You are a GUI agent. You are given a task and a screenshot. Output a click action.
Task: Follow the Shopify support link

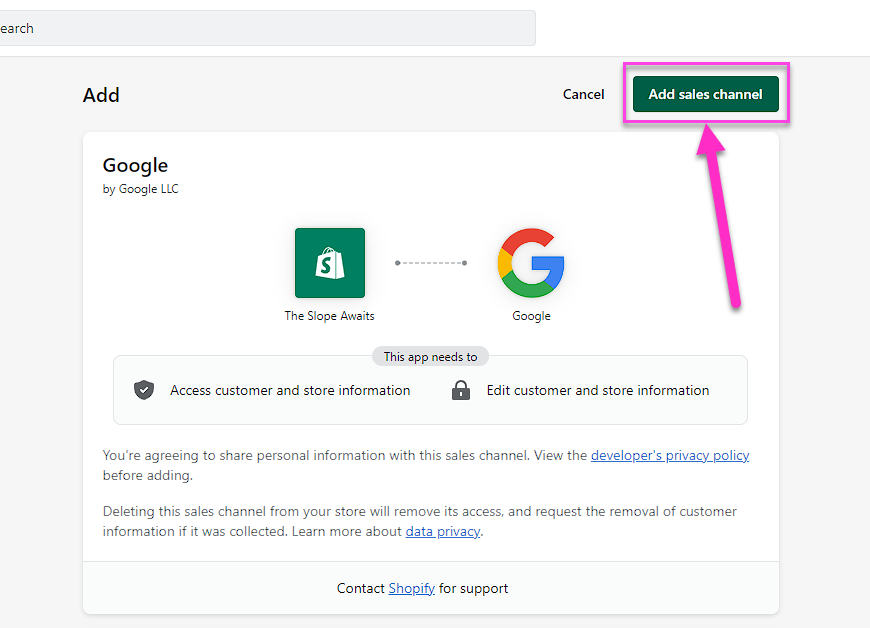(x=411, y=588)
